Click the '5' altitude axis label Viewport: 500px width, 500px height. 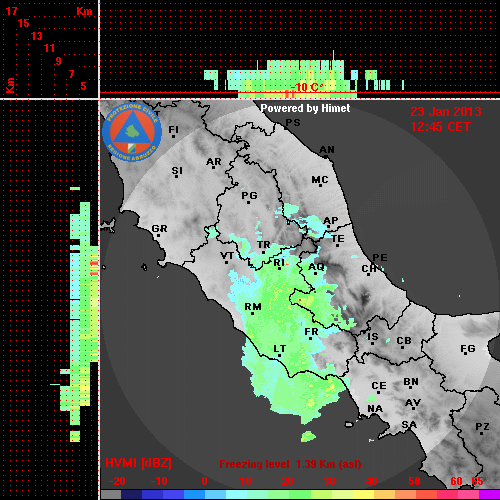click(x=83, y=86)
